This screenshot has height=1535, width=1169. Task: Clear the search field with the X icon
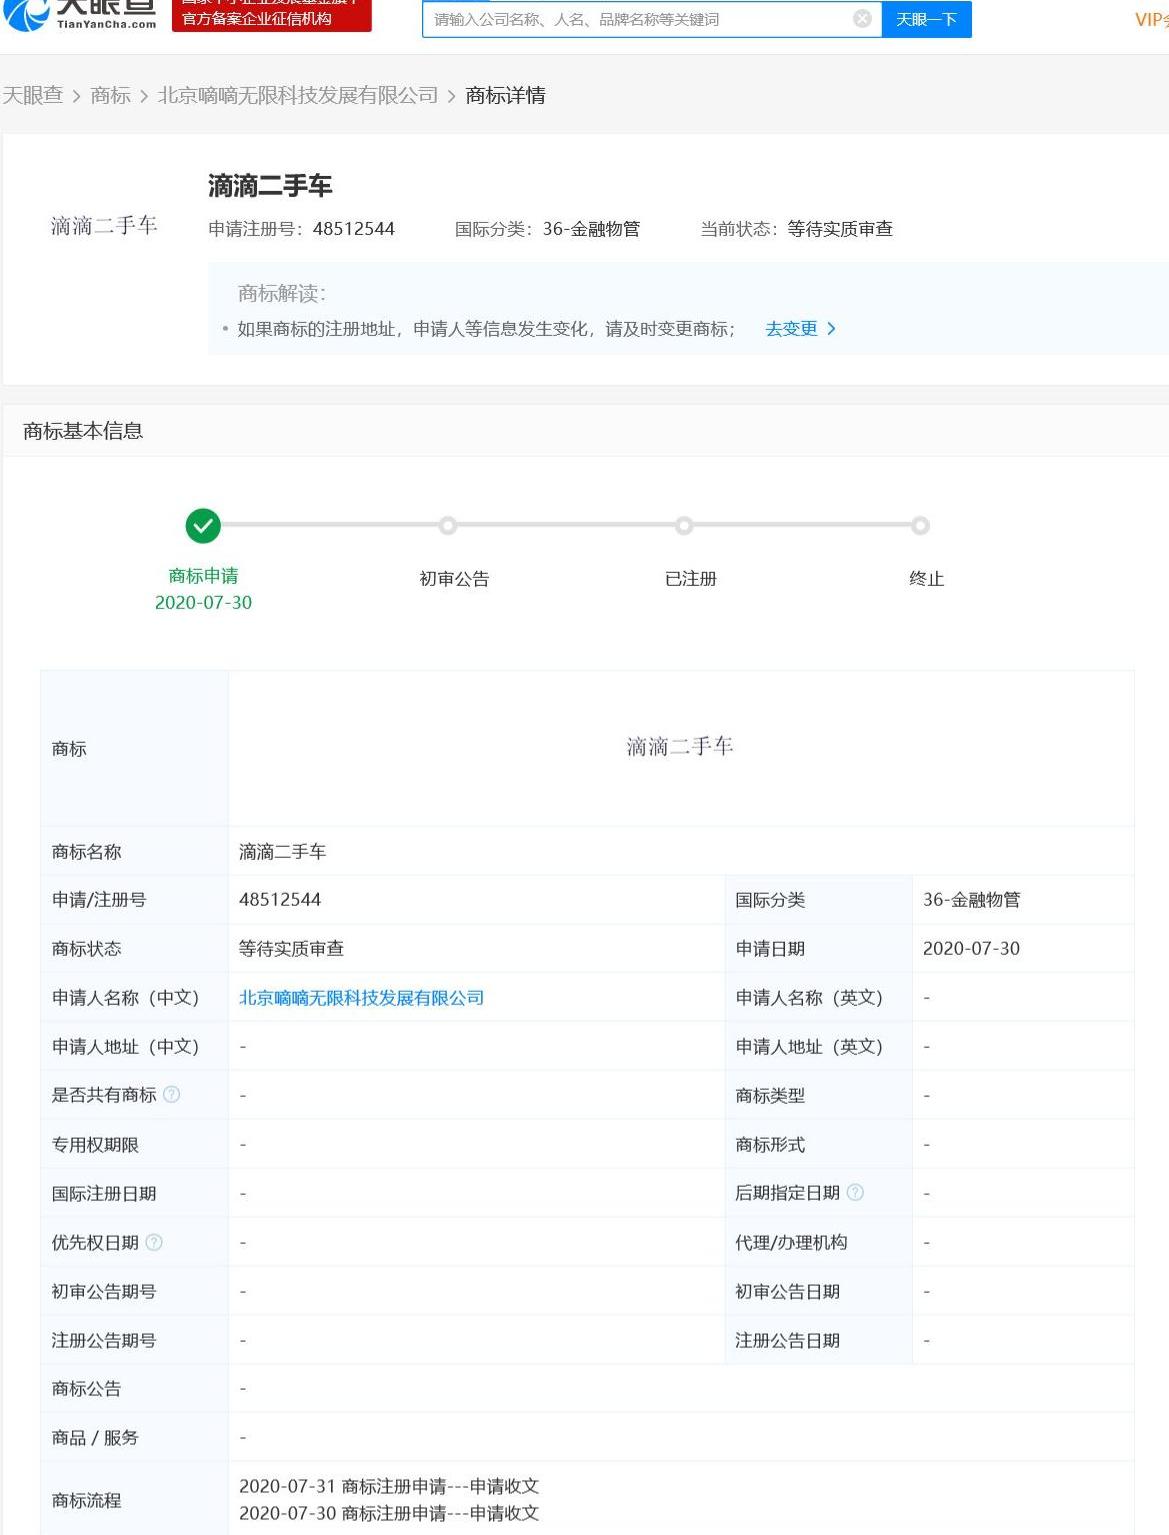[x=862, y=19]
